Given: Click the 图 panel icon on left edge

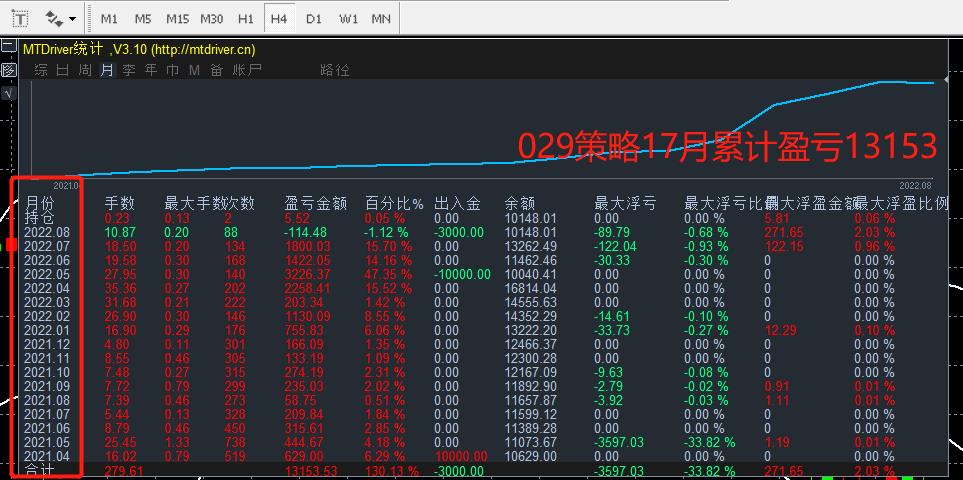Looking at the screenshot, I should click(8, 70).
